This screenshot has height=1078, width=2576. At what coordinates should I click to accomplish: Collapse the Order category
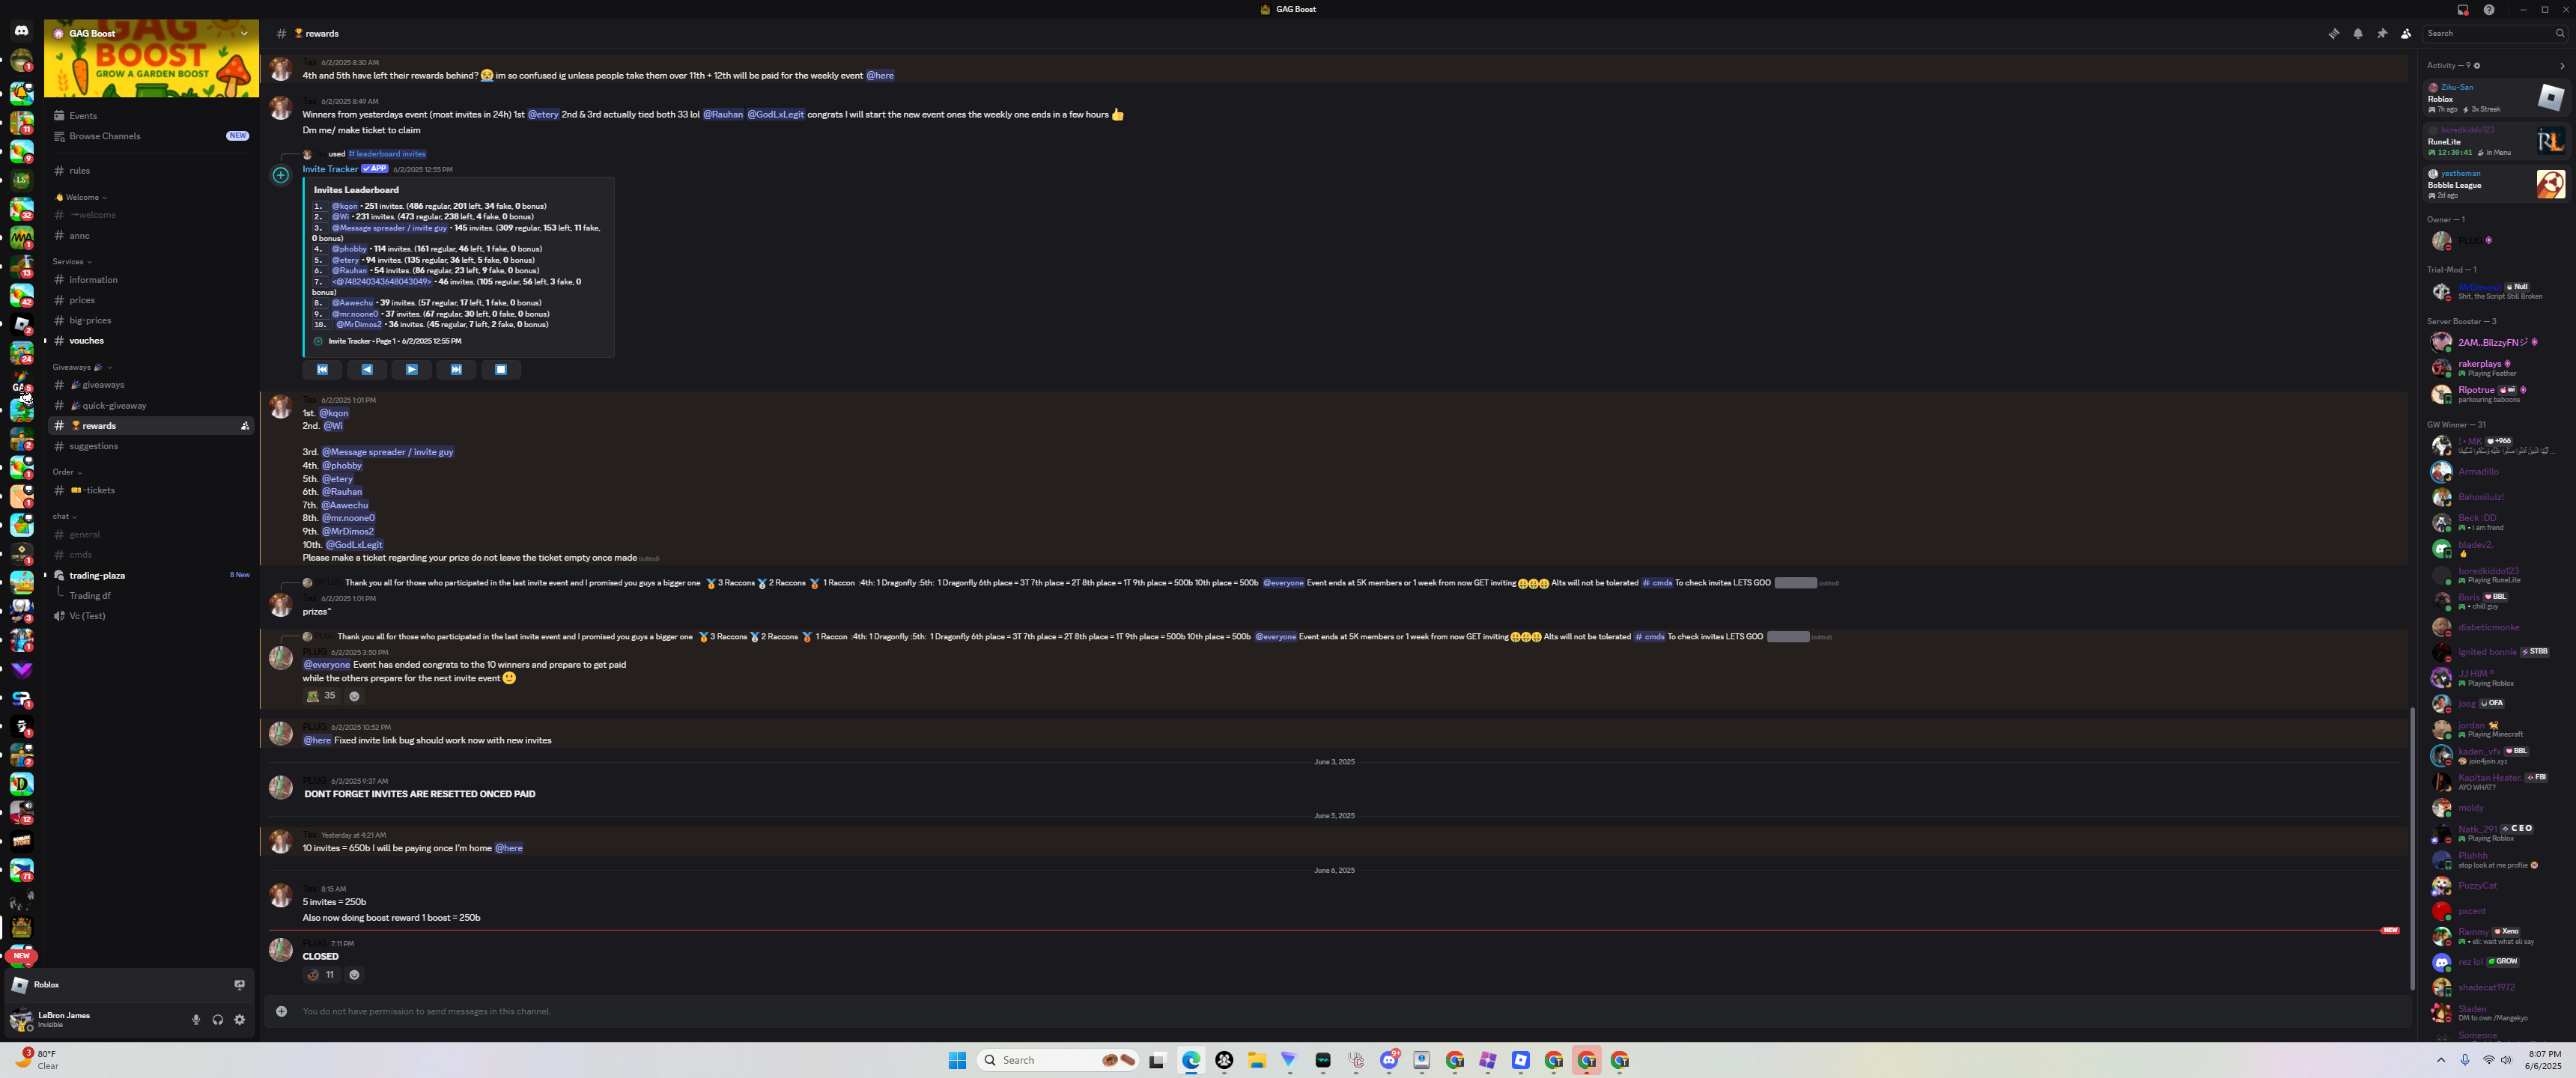(x=67, y=472)
